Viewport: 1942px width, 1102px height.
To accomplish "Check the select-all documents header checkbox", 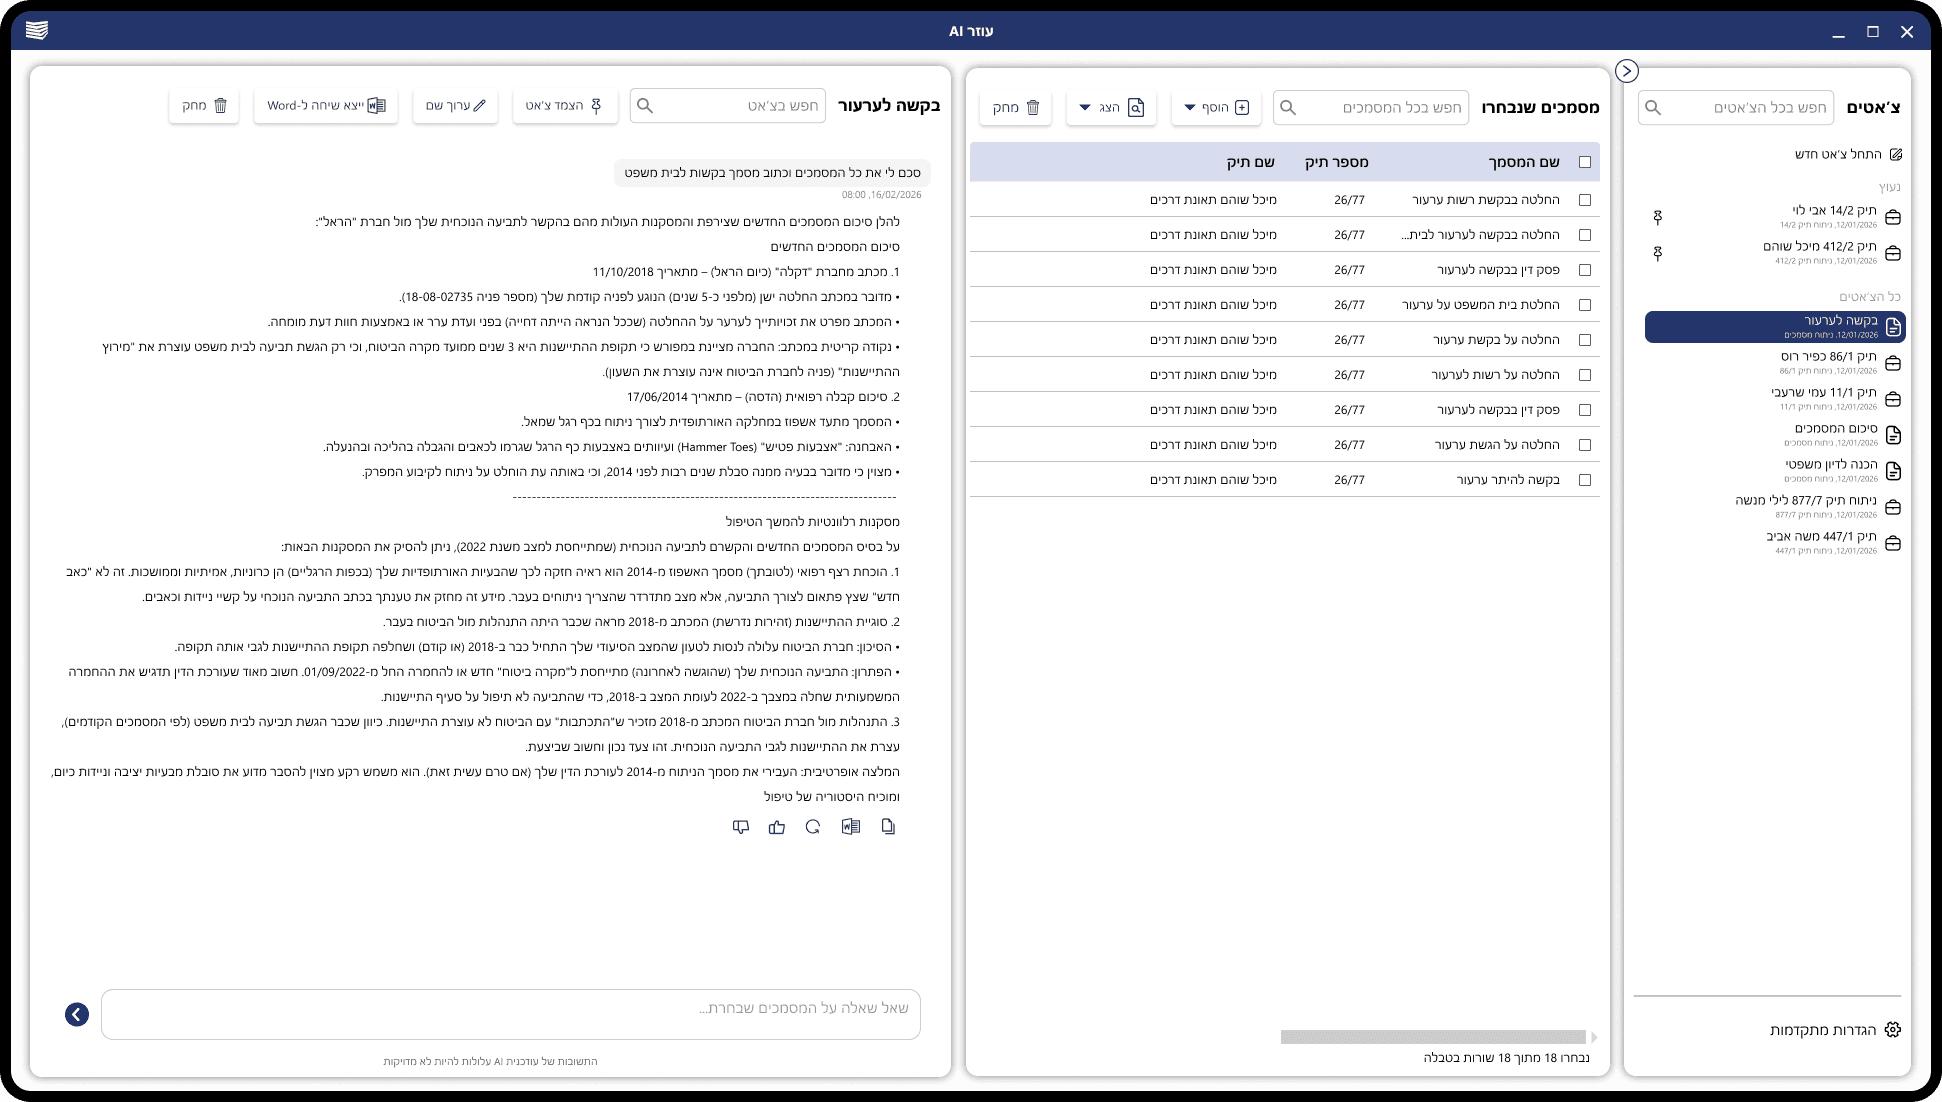I will coord(1584,162).
